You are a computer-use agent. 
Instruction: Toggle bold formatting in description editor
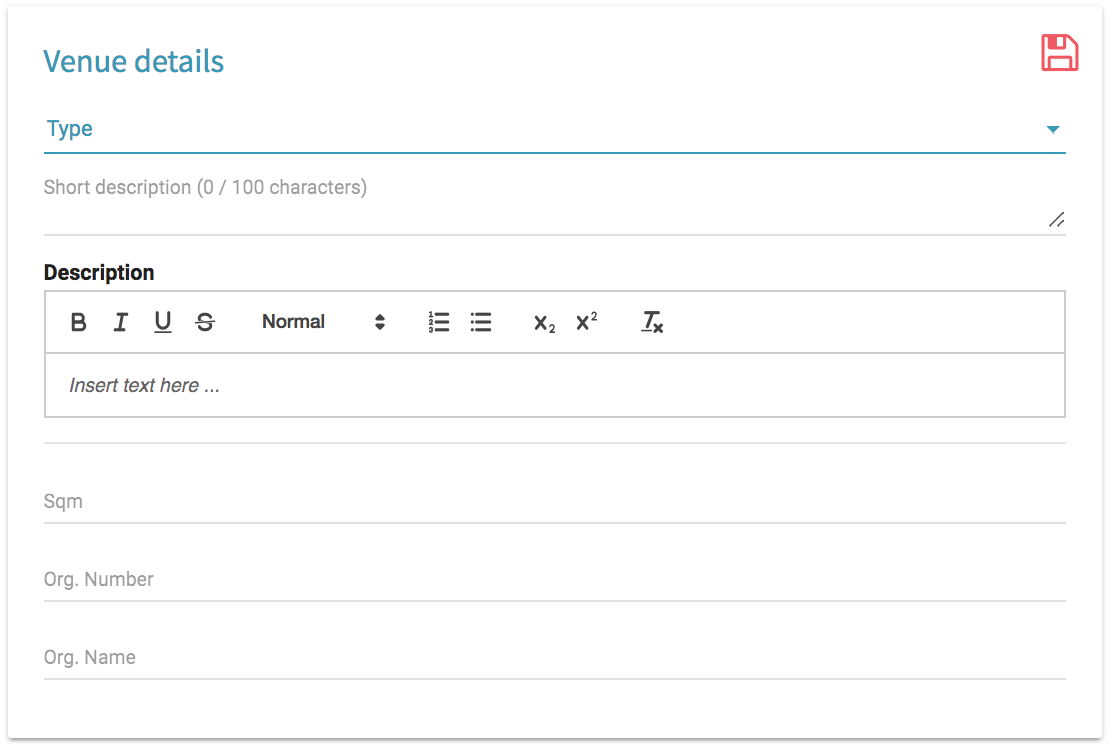78,322
